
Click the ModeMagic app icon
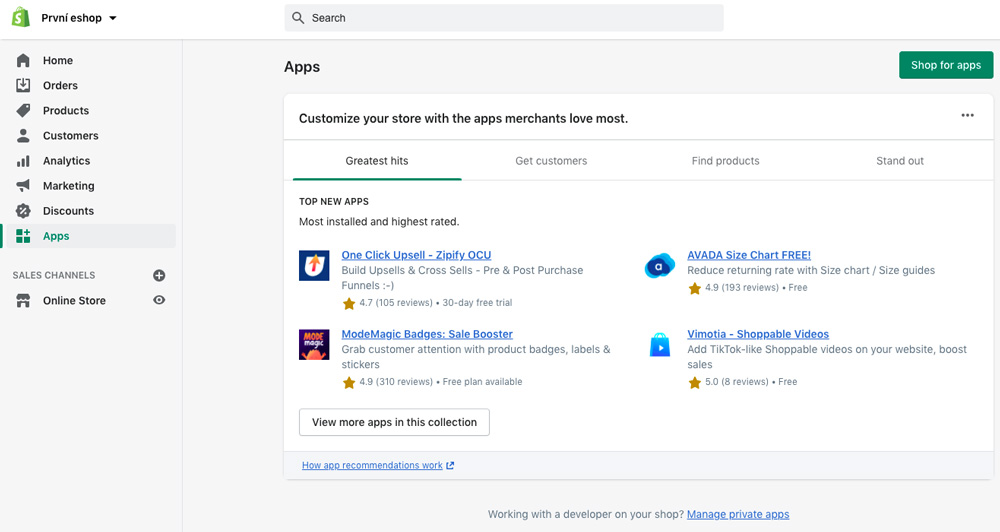314,344
